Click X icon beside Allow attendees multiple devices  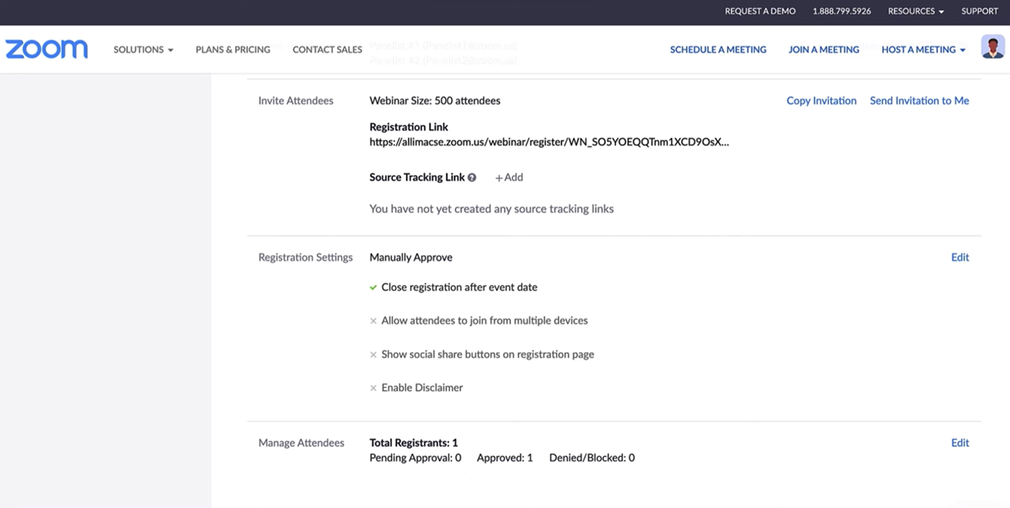tap(373, 321)
